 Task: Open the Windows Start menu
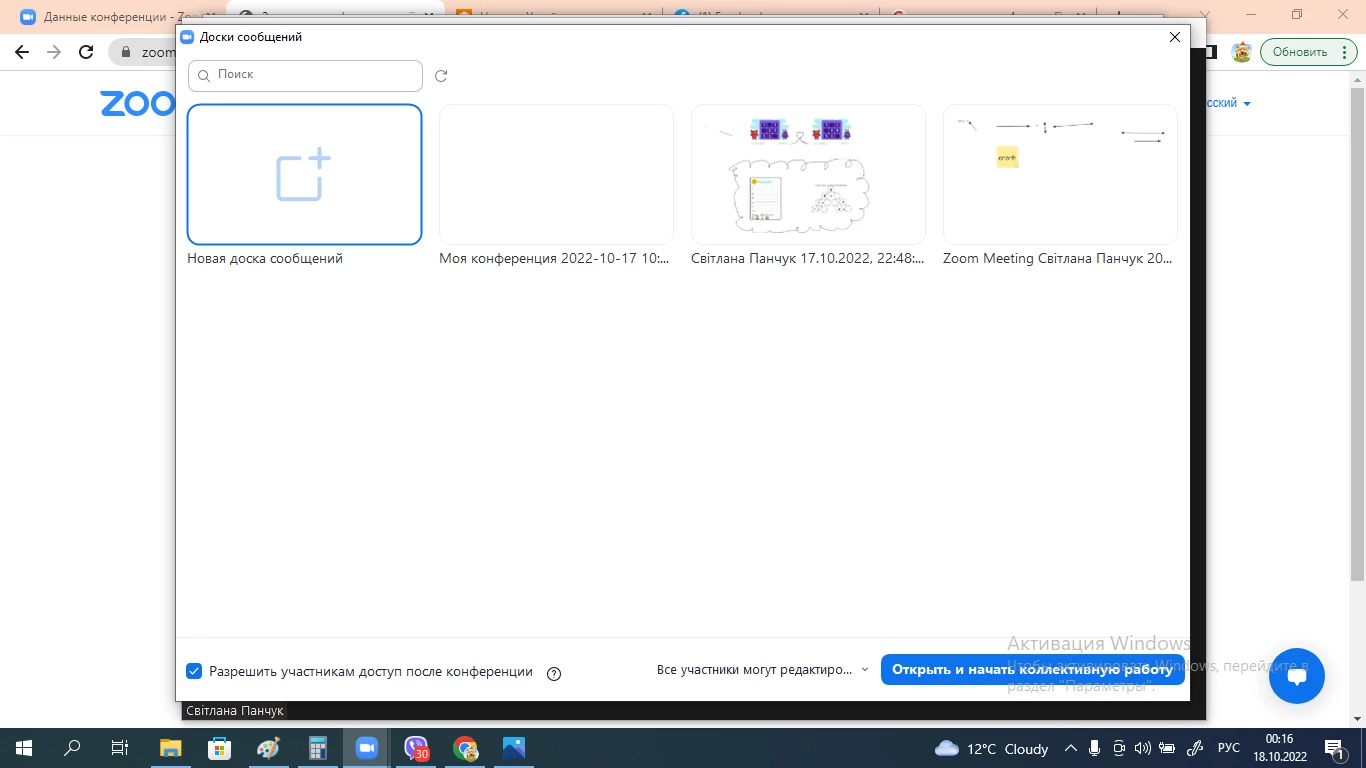[23, 748]
